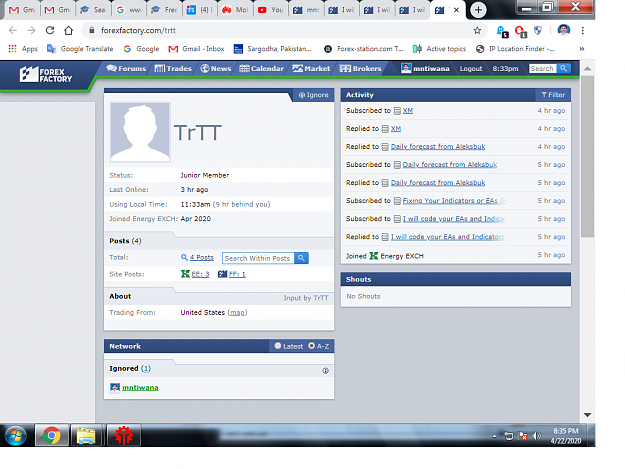Viewport: 625px width, 469px height.
Task: Open the Market menu
Action: click(311, 69)
